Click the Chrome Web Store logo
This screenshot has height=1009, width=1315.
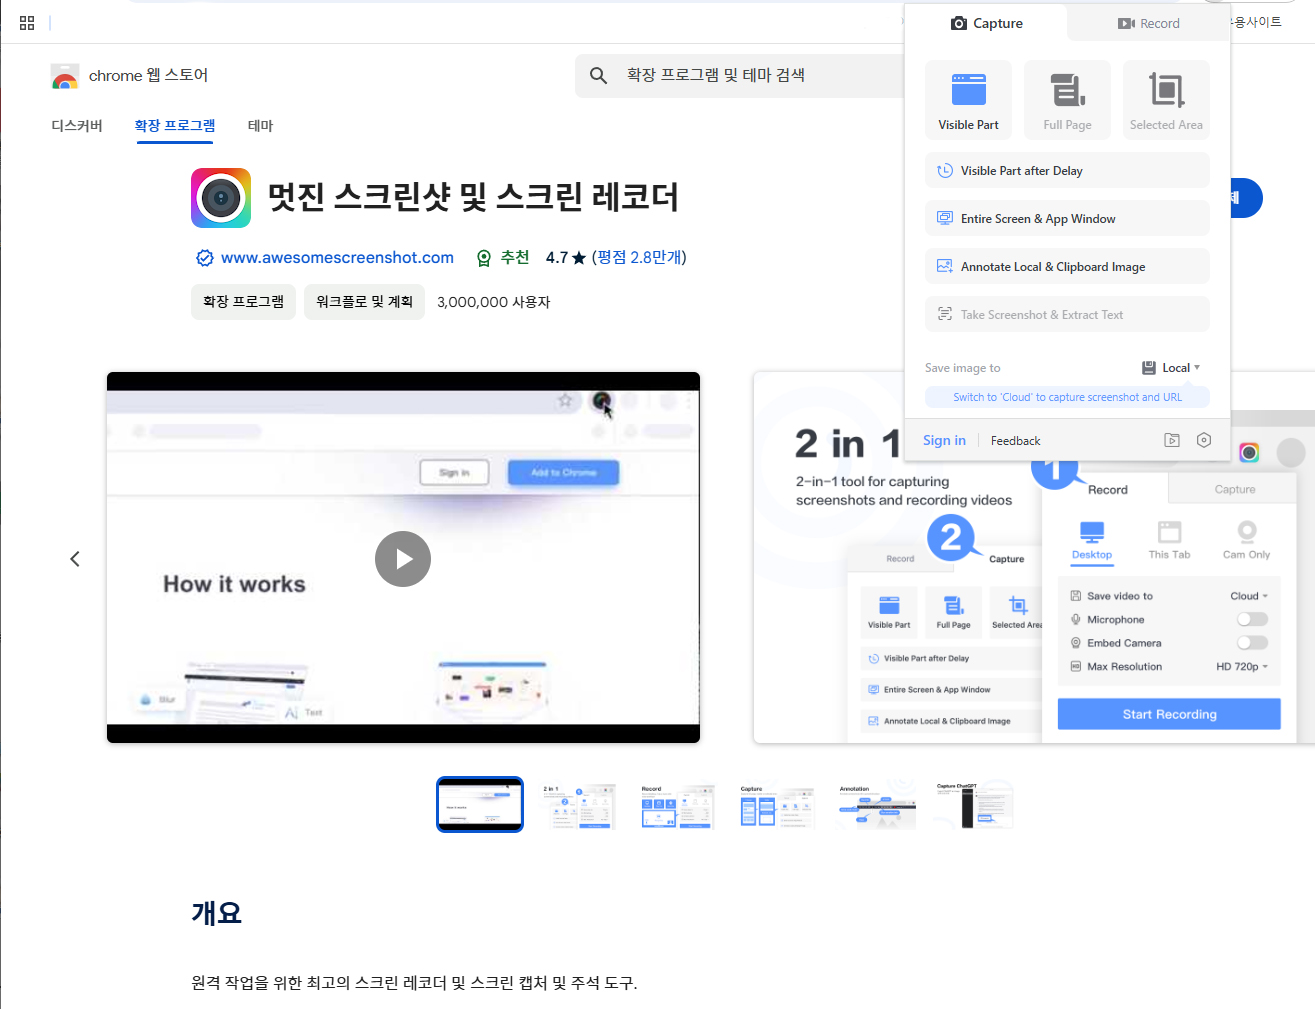point(65,76)
